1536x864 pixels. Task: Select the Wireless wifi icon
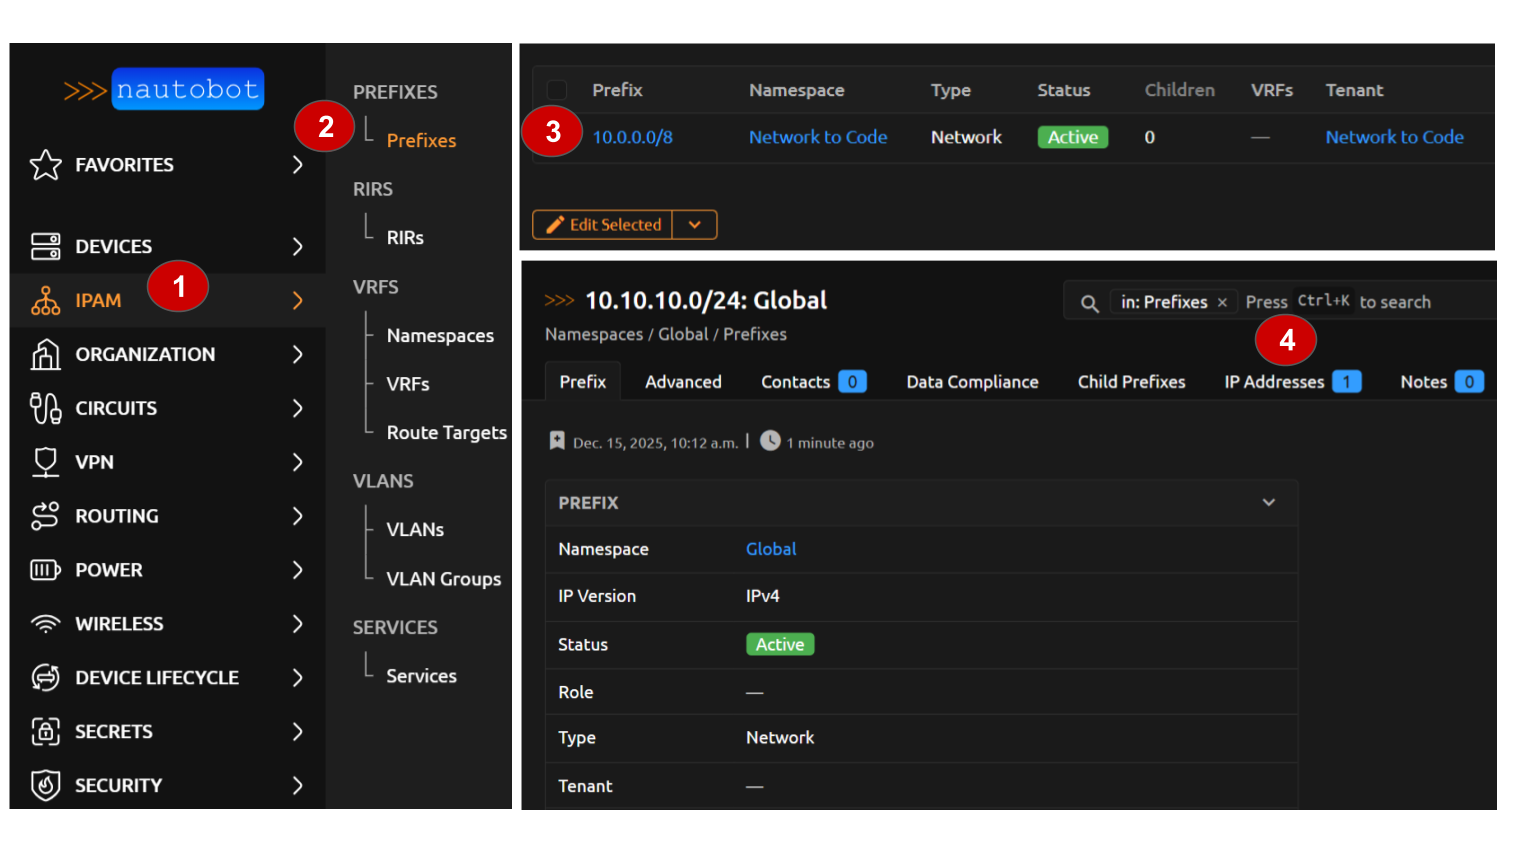point(46,624)
